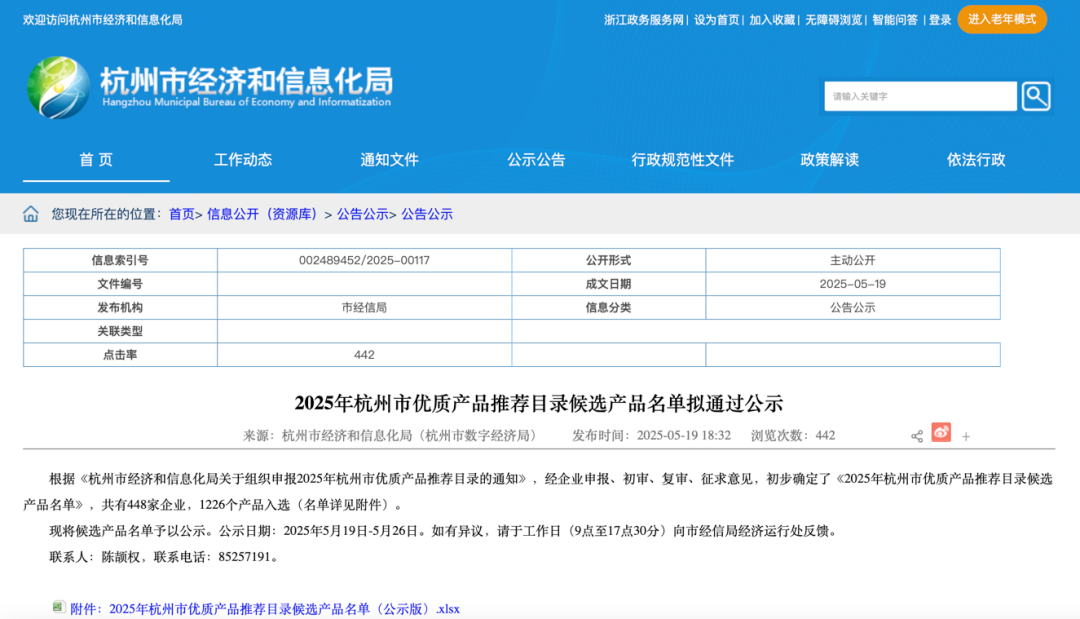Click the Weibo share icon
This screenshot has height=619, width=1080.
pyautogui.click(x=941, y=432)
